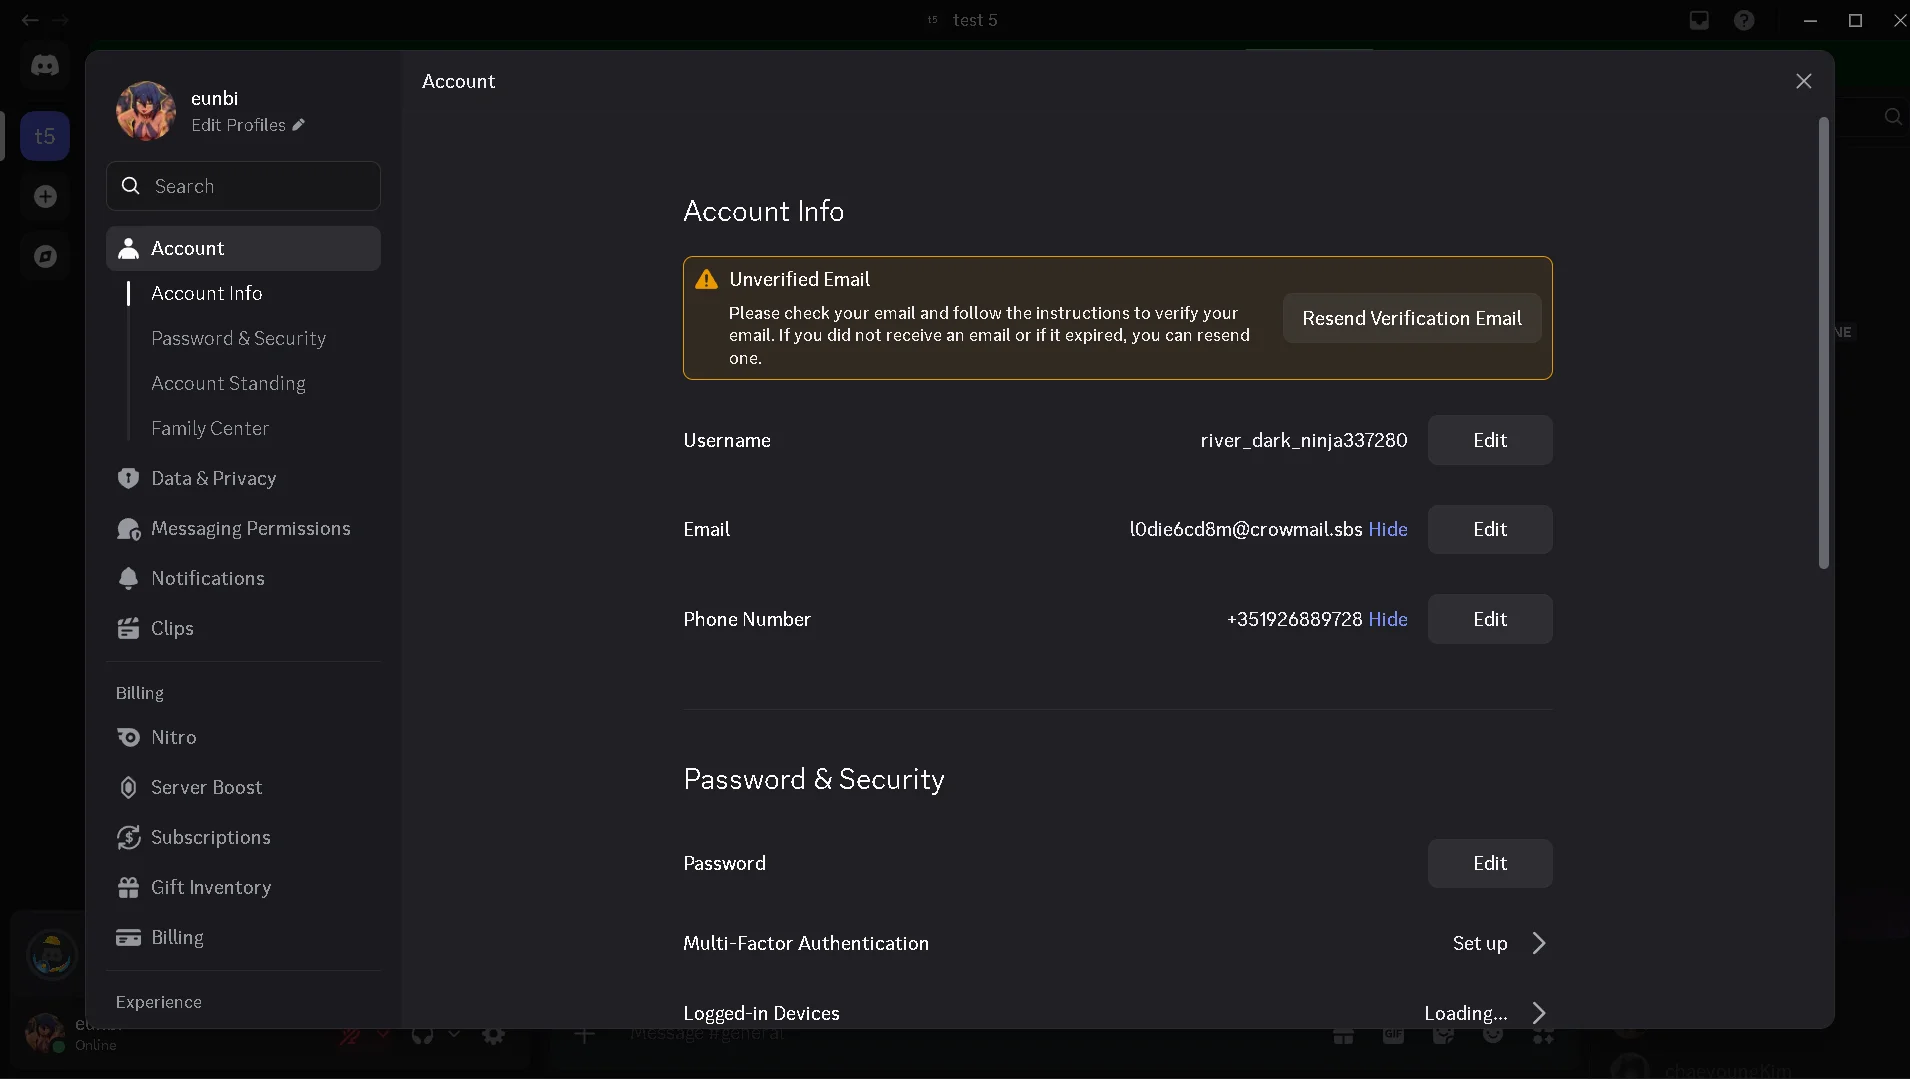Click the pencil icon beside Edit Profiles
Screen dimensions: 1910x1079
tap(298, 125)
